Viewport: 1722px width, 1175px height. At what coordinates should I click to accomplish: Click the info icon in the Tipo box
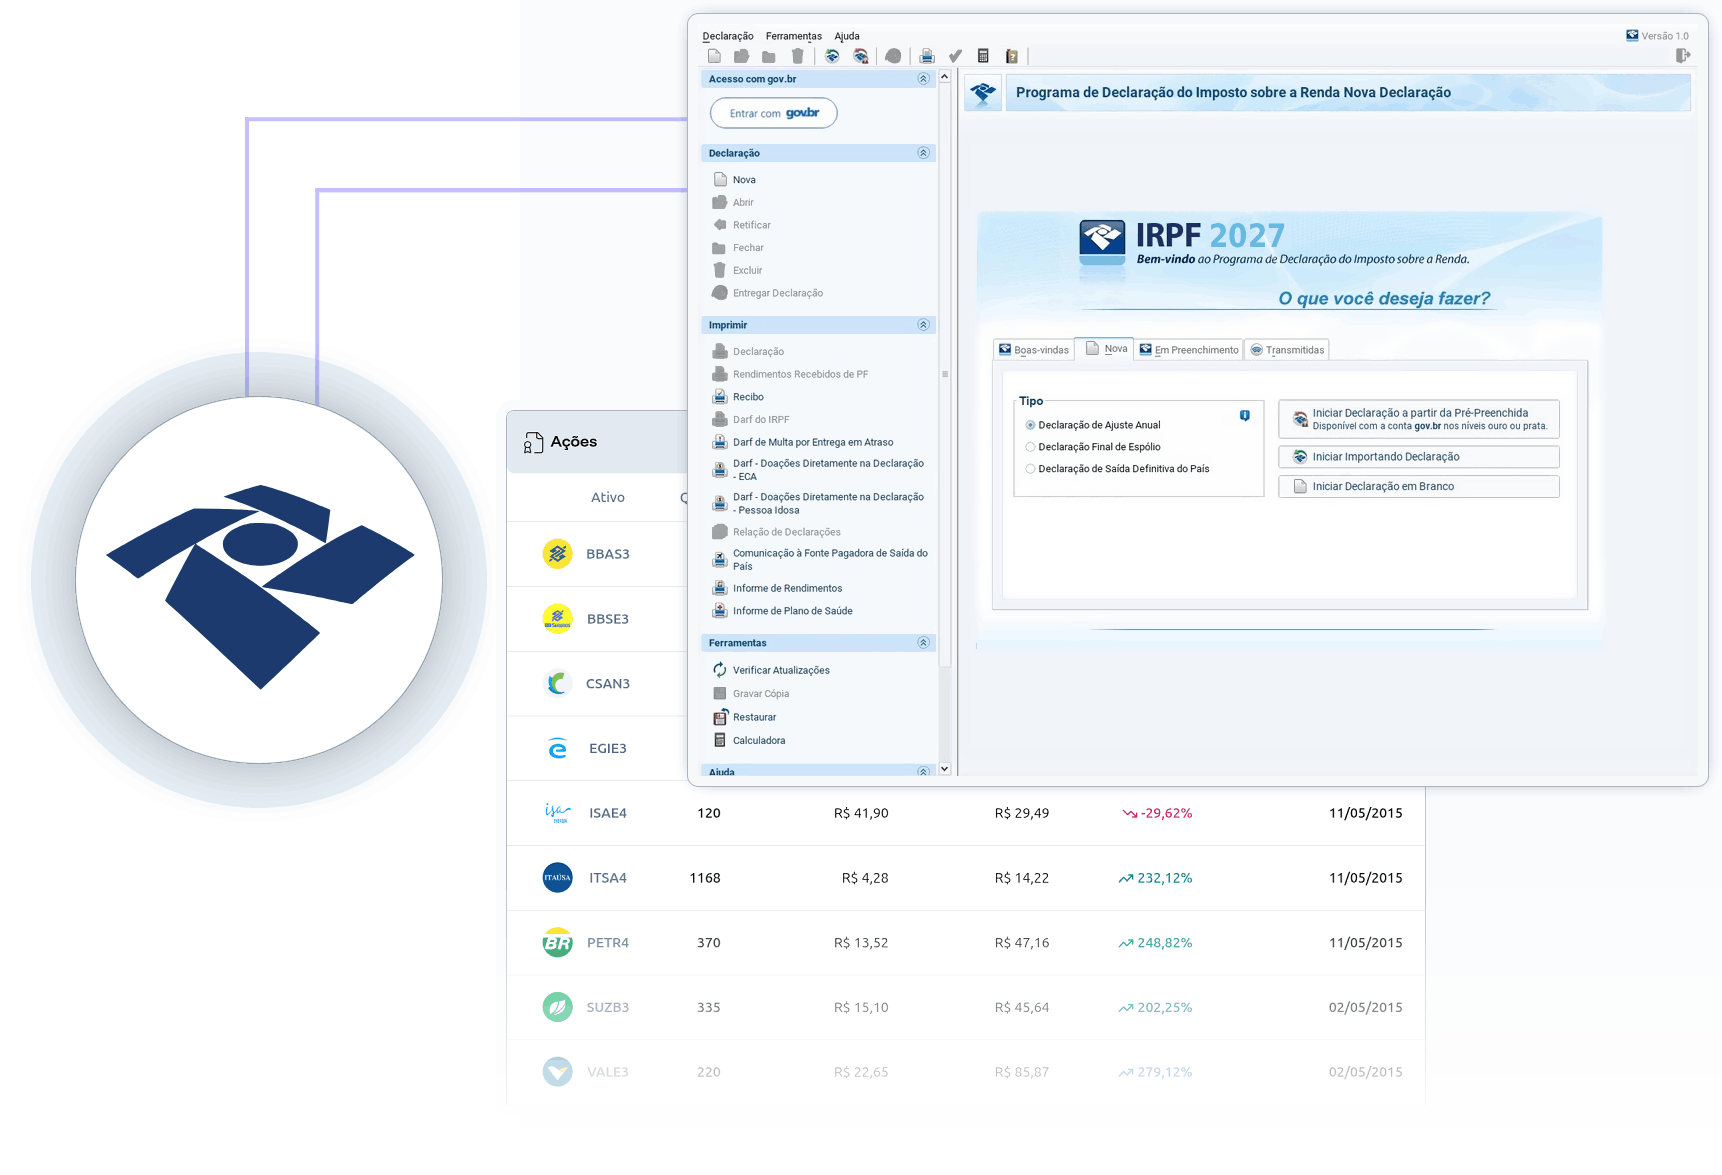coord(1245,415)
